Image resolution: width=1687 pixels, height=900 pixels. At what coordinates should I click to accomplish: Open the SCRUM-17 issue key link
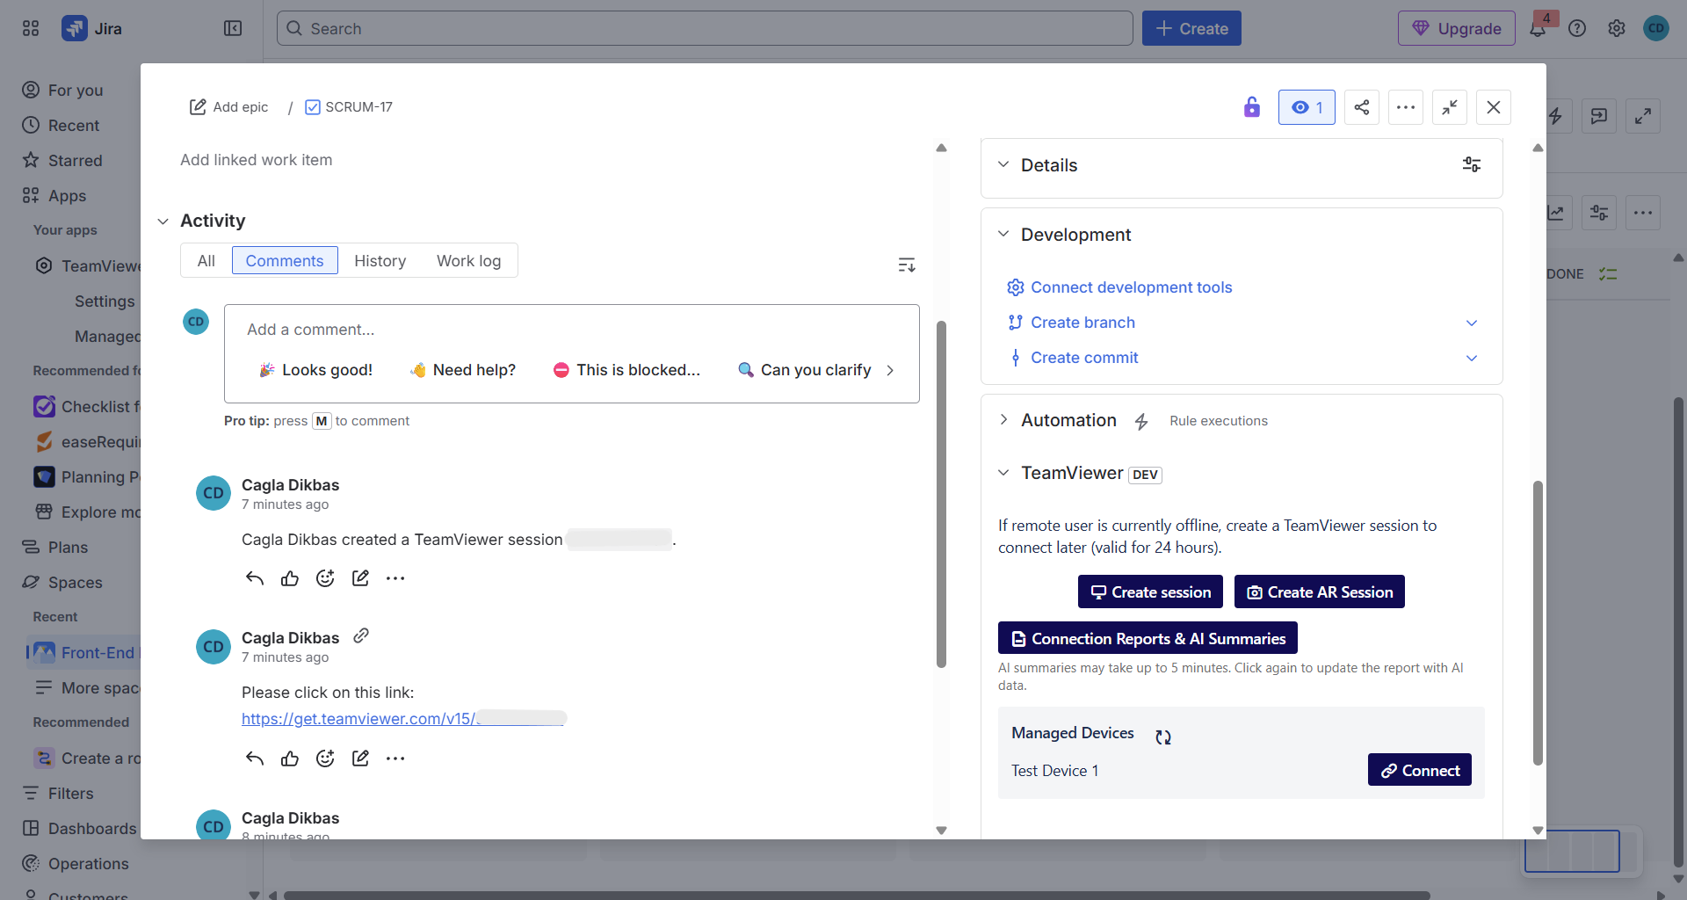coord(358,107)
